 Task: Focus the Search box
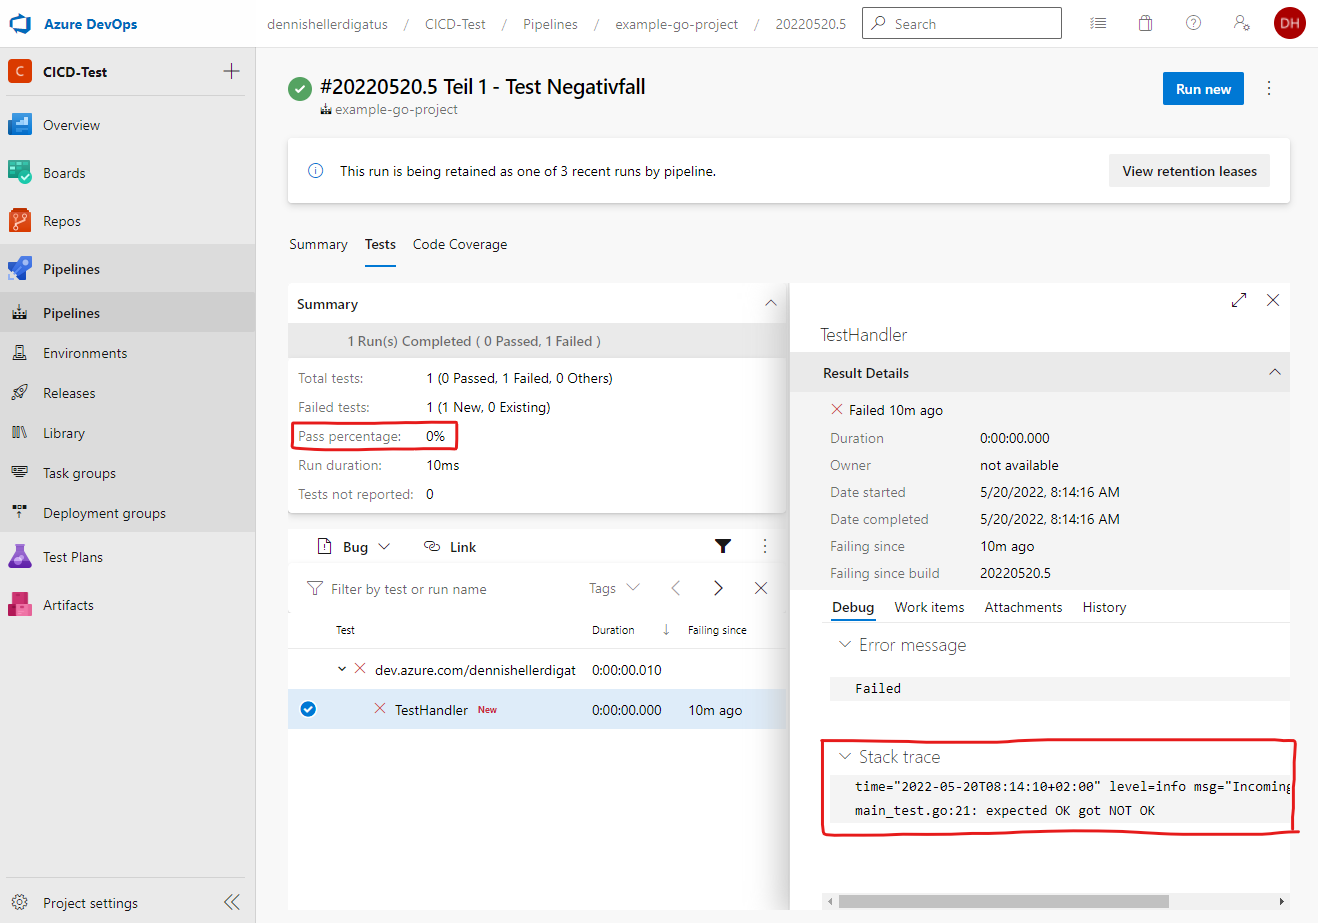(962, 23)
